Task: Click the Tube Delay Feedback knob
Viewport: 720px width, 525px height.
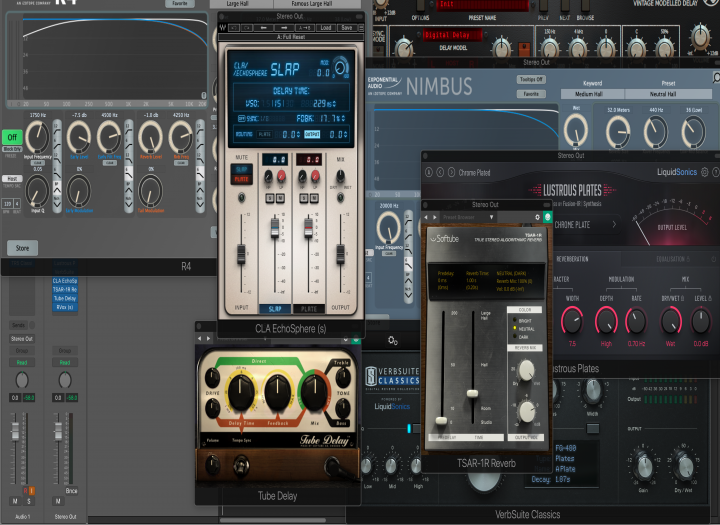Action: pyautogui.click(x=277, y=391)
